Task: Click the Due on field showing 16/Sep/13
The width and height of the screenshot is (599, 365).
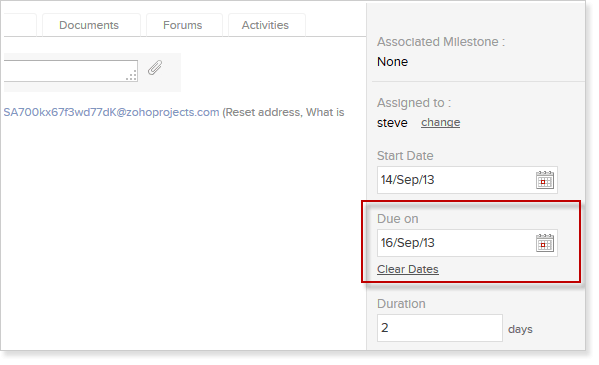Action: point(467,243)
